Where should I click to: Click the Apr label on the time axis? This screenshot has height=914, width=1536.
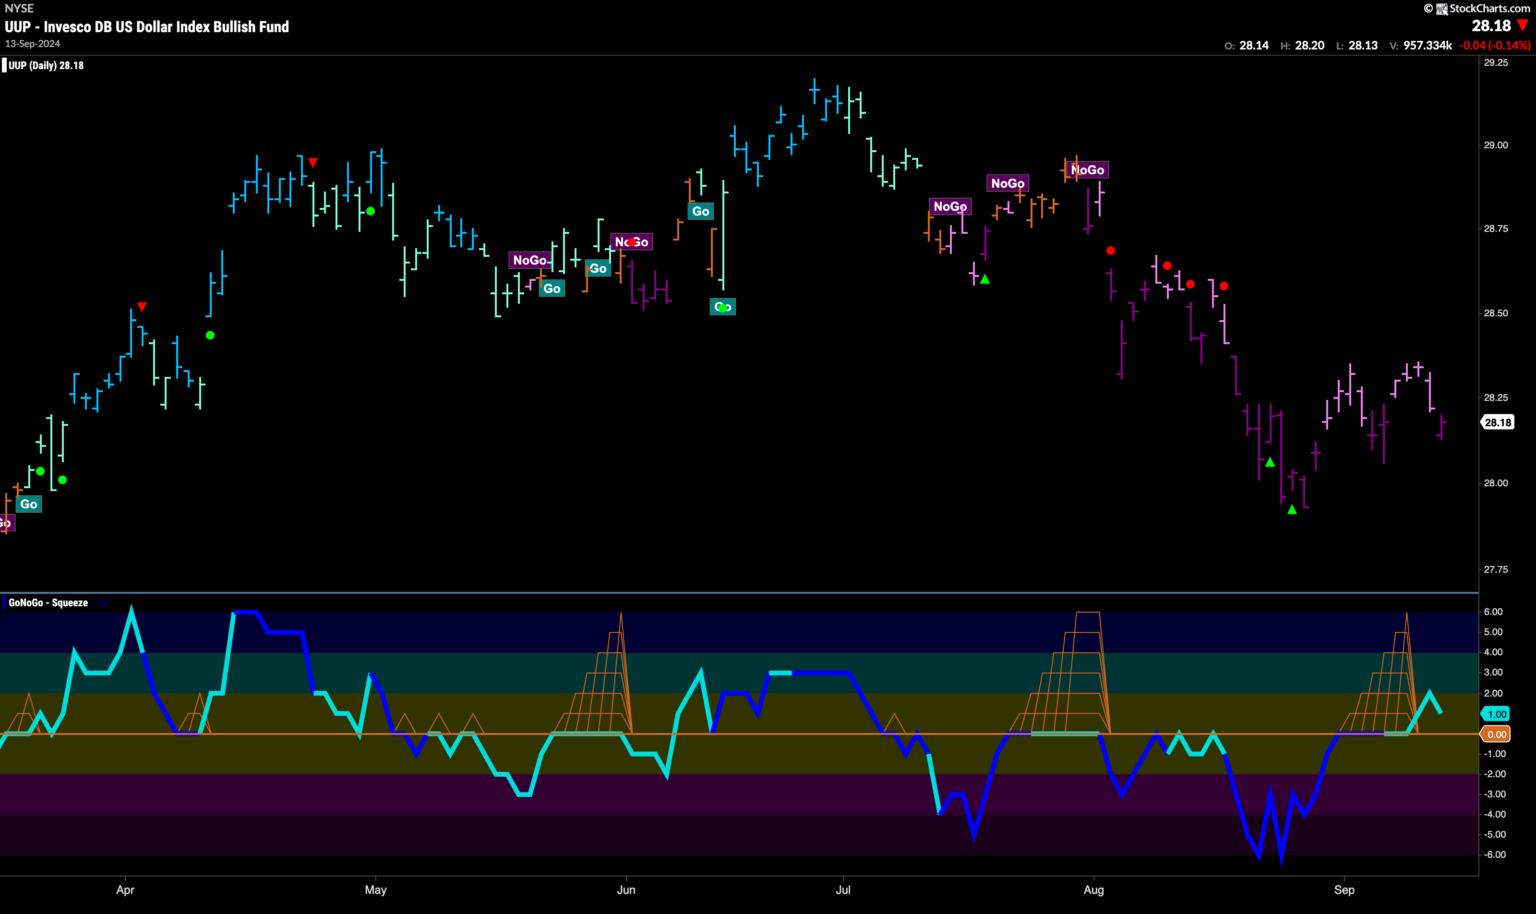click(126, 889)
